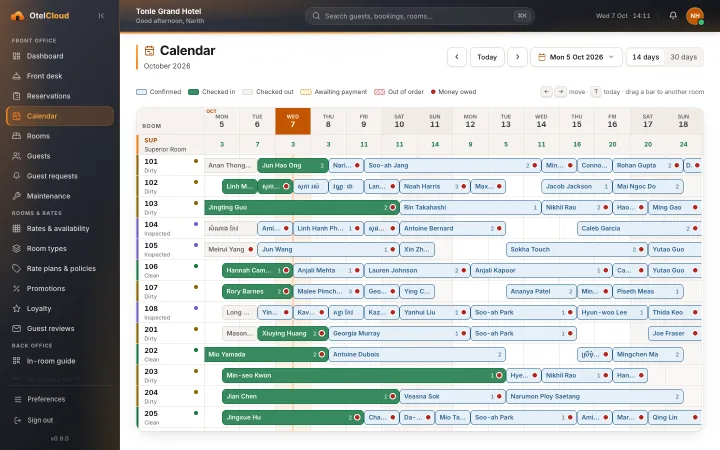720x450 pixels.
Task: Focus the search guests, bookings, rooms field
Action: 420,16
